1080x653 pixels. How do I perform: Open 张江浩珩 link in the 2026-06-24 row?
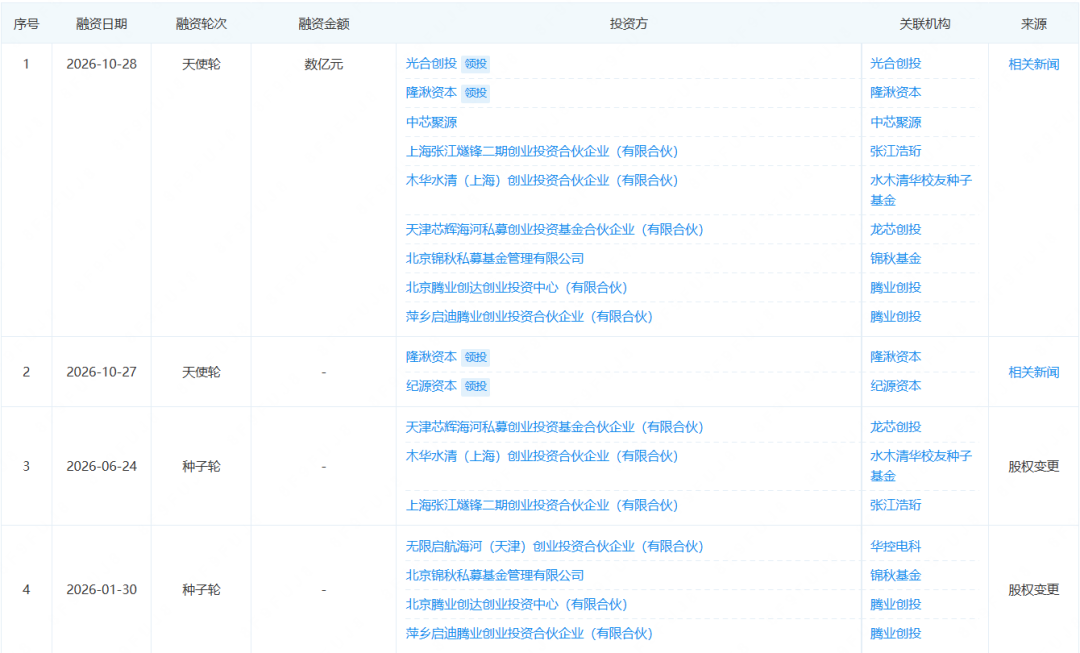point(895,505)
